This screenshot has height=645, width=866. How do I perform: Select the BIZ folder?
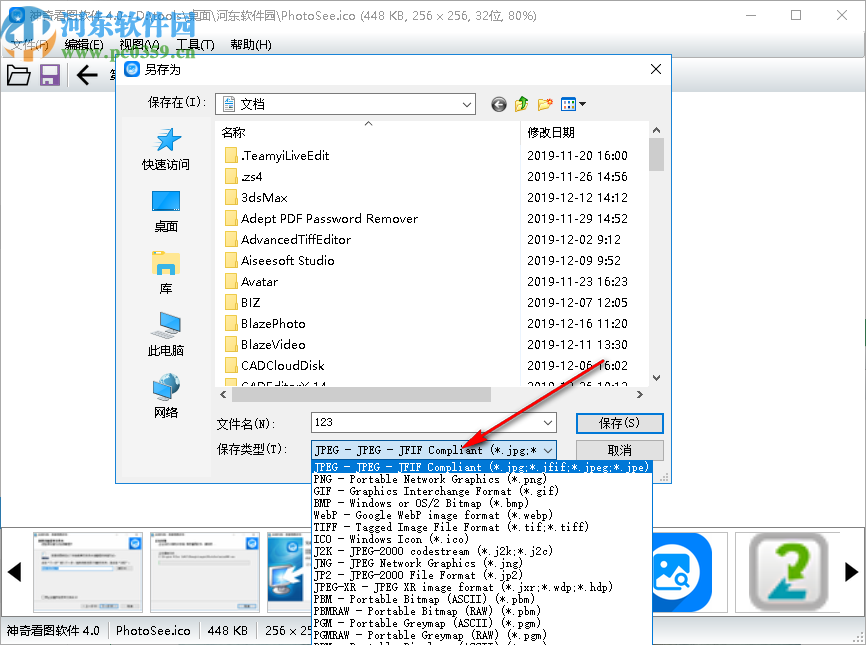[242, 303]
